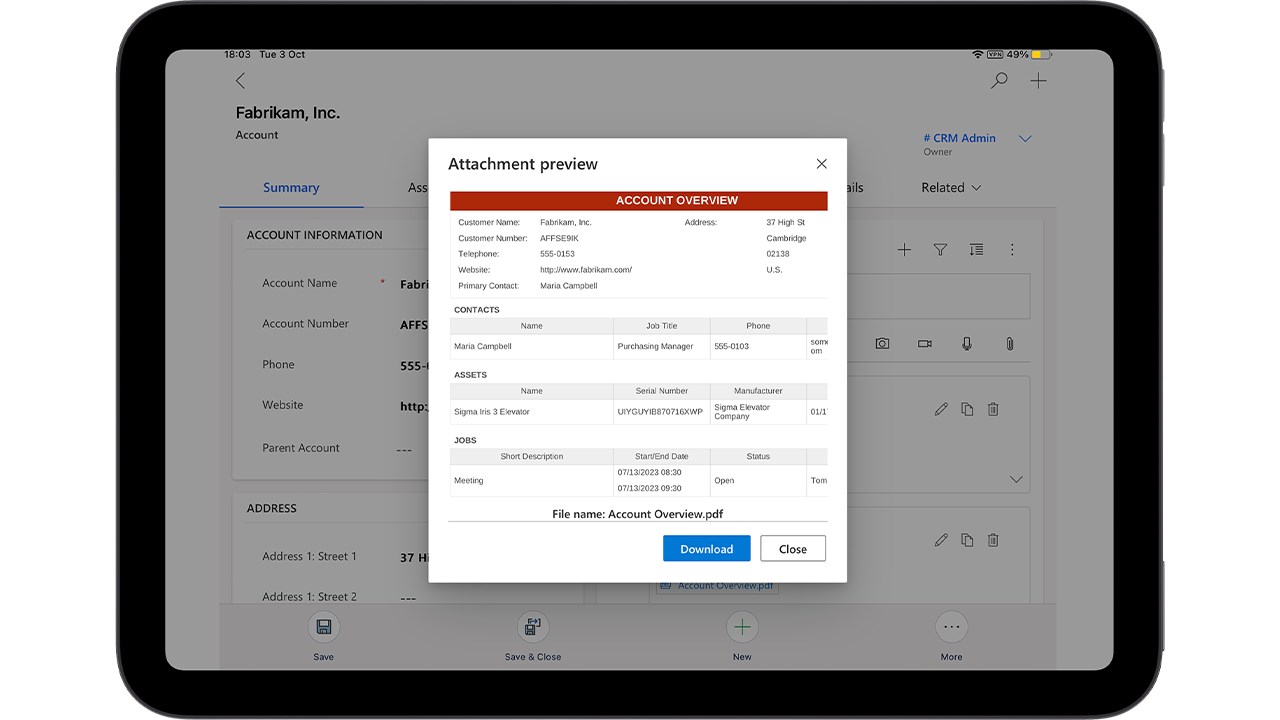Click serial number UIYGUYIB870716XWP
This screenshot has height=720, width=1280.
click(x=660, y=412)
